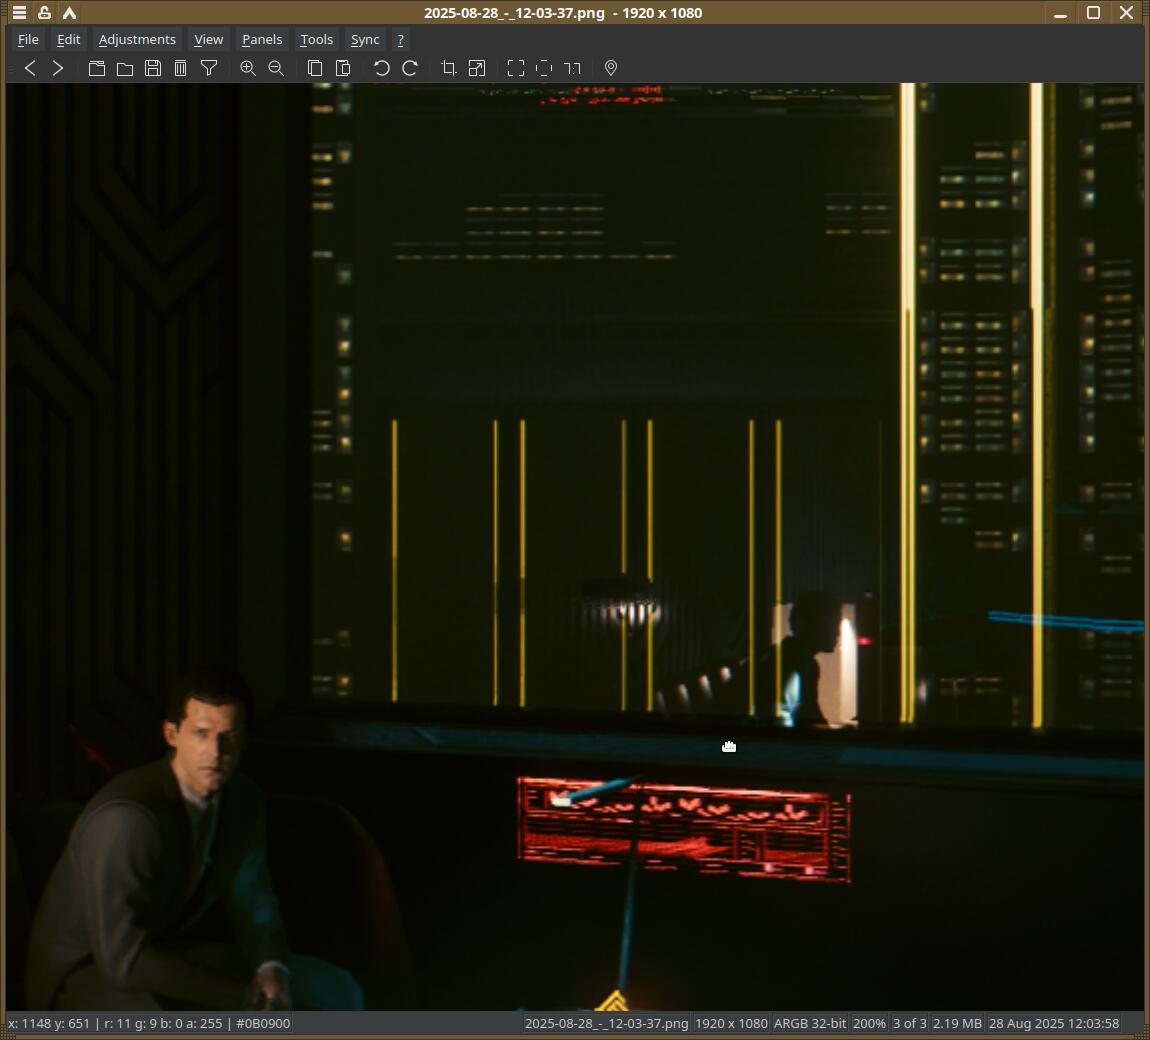Open the Sync menu
The height and width of the screenshot is (1040, 1150).
[365, 40]
